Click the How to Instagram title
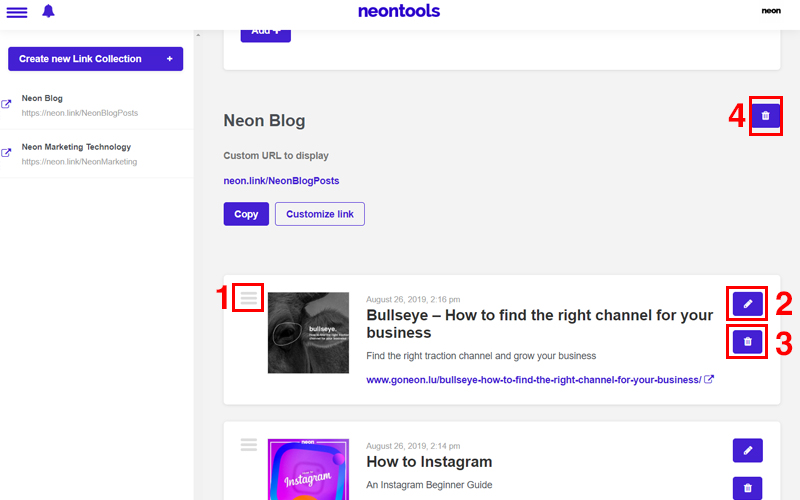This screenshot has width=800, height=500. pos(429,462)
